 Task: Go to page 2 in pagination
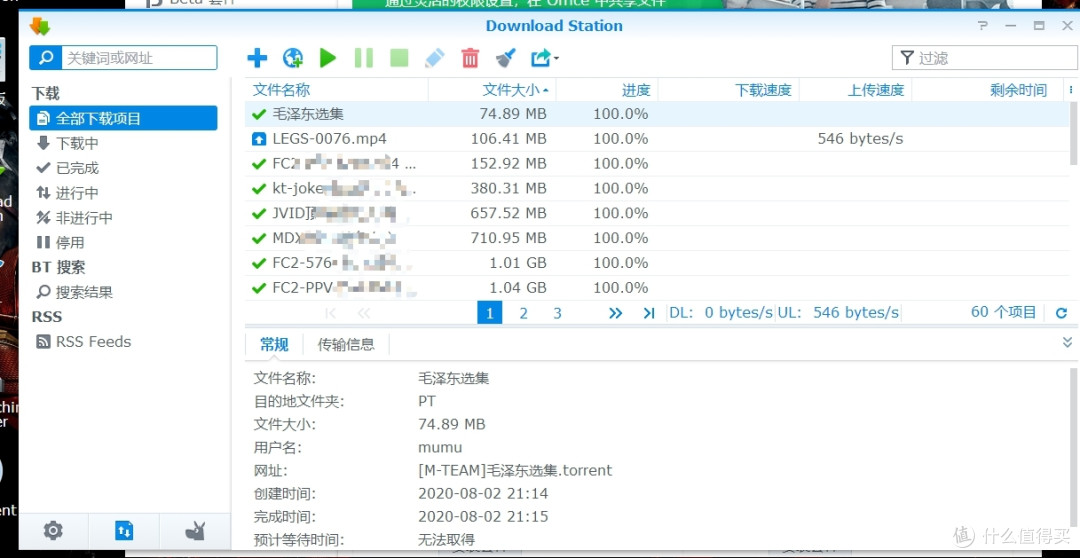[523, 313]
